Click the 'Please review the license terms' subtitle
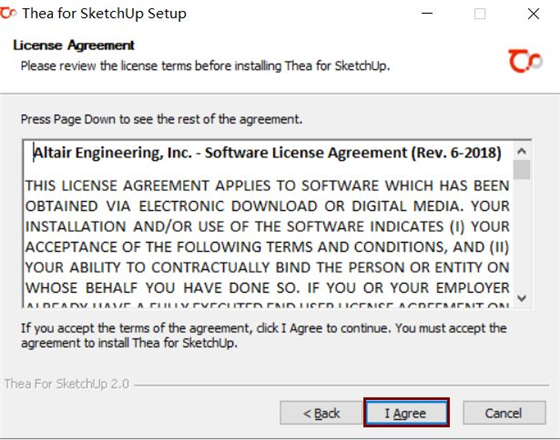Screen dimensions: 560x440 [x=205, y=66]
